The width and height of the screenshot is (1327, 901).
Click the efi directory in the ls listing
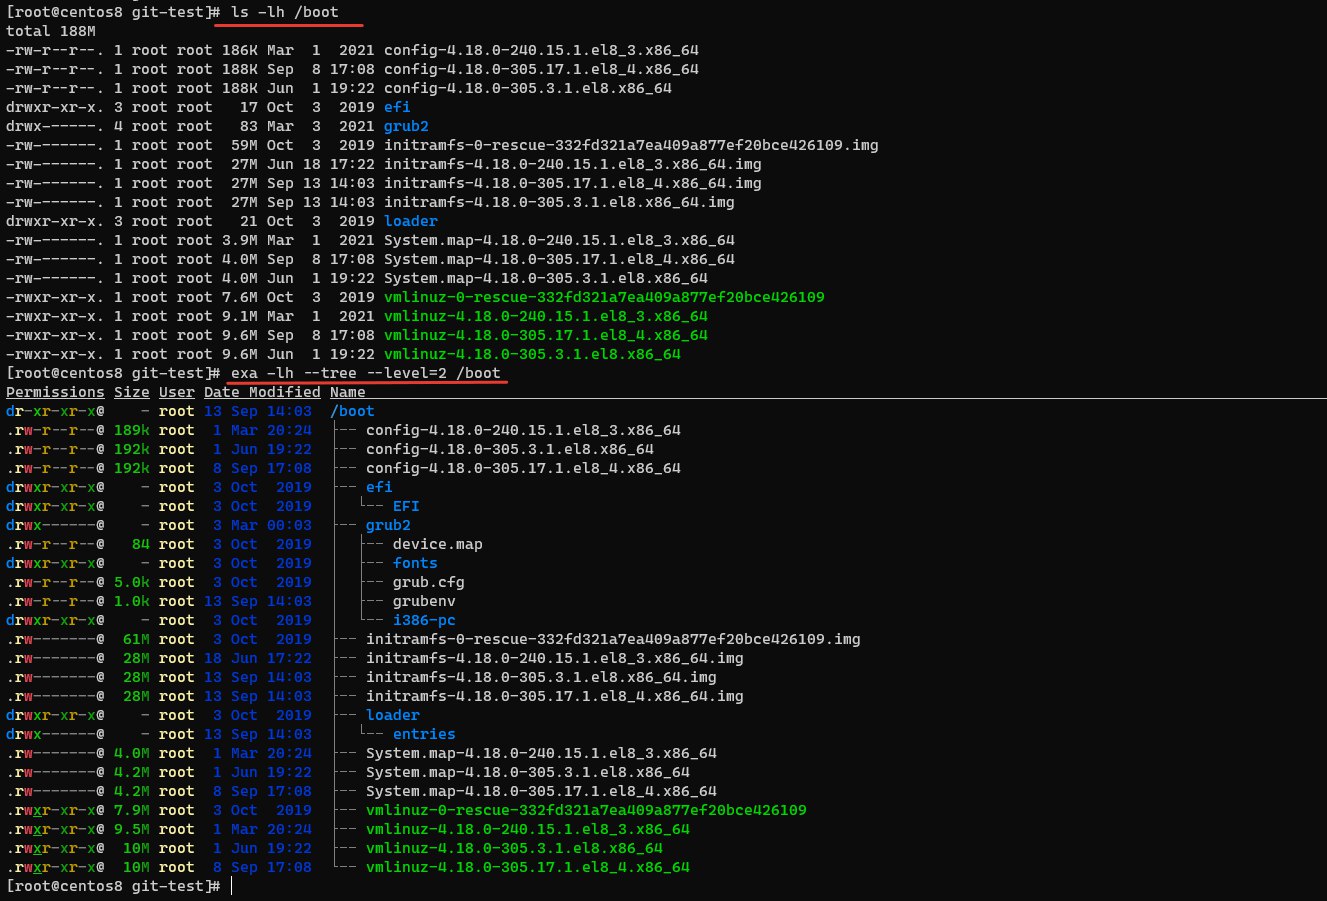397,107
